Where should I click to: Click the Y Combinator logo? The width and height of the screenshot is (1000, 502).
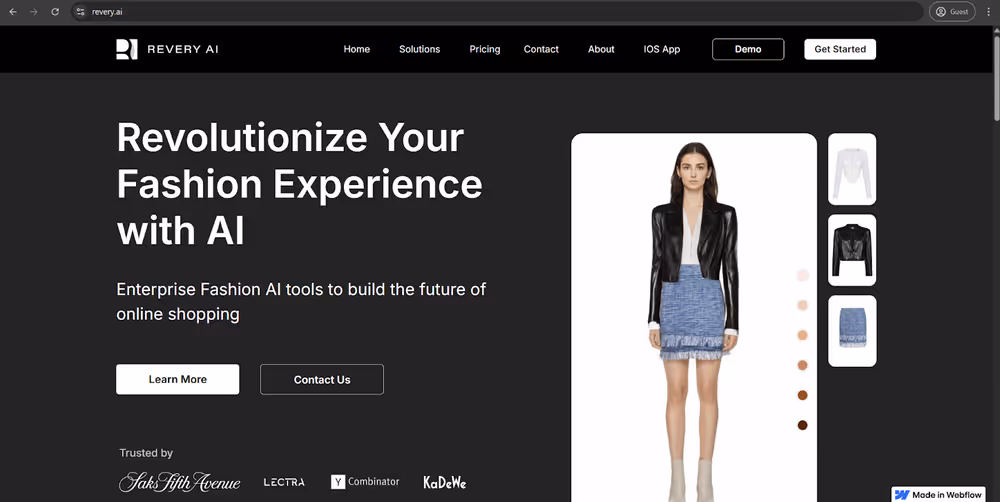tap(365, 482)
